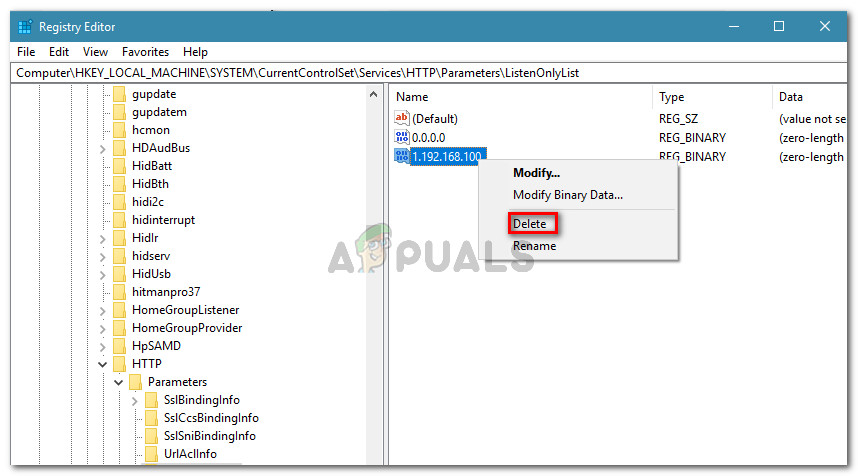Maximize the Registry Editor window
This screenshot has width=858, height=476.
pos(779,26)
